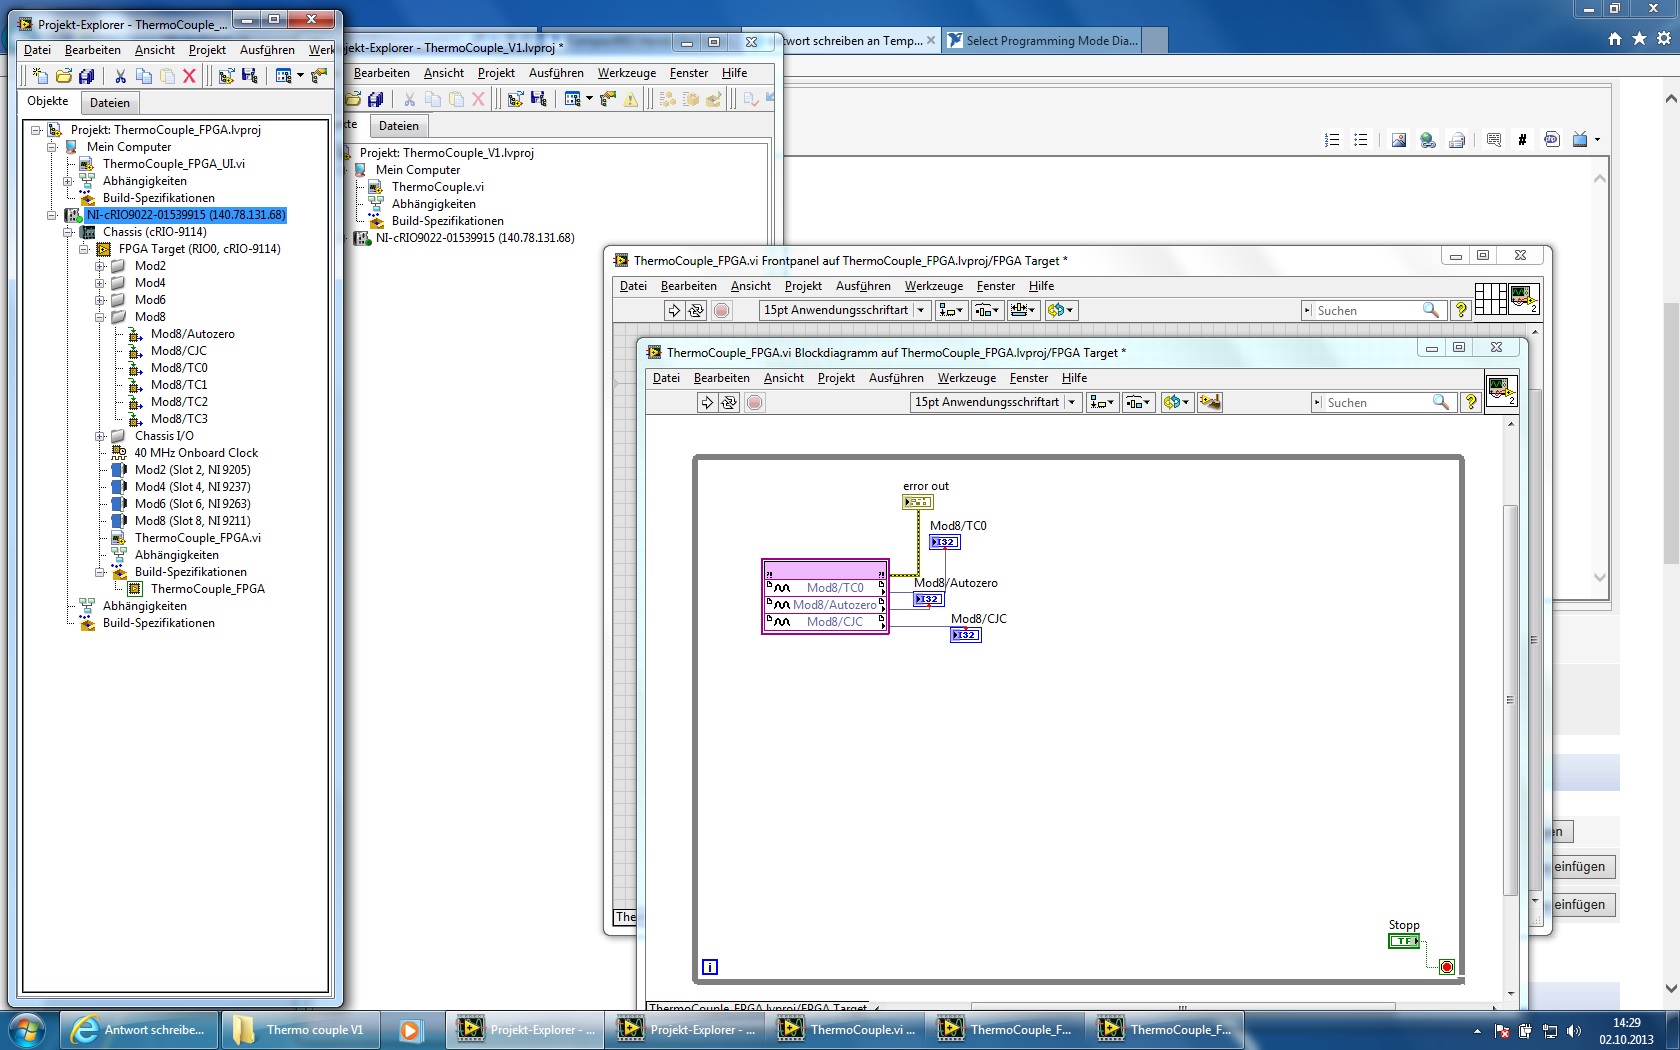Click VI connector icon in Blockdiagramm window
1680x1050 pixels.
pos(1501,389)
